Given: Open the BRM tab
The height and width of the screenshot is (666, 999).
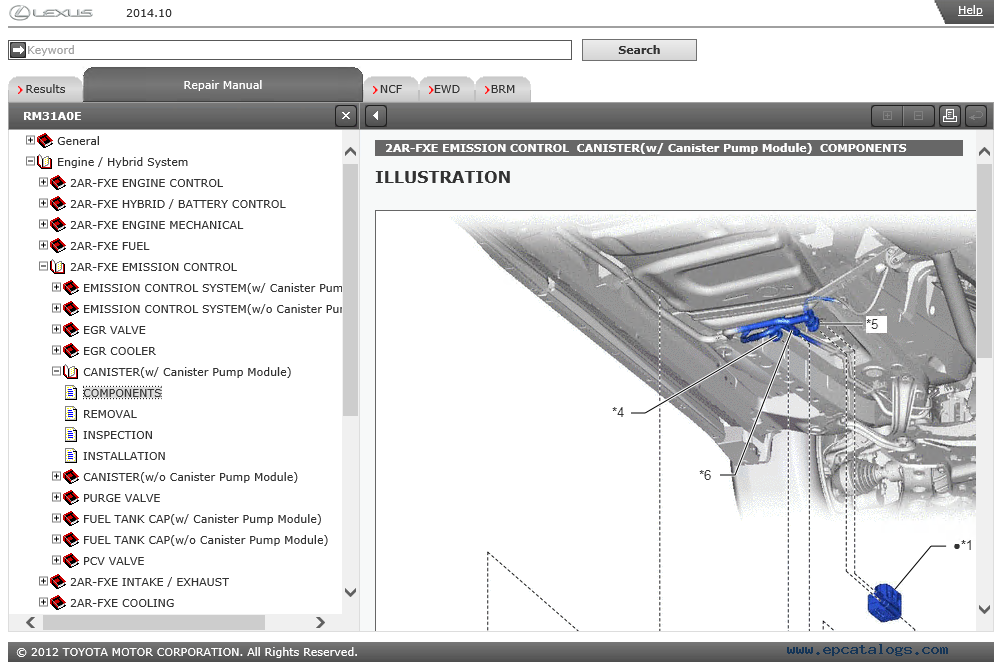Looking at the screenshot, I should 503,89.
